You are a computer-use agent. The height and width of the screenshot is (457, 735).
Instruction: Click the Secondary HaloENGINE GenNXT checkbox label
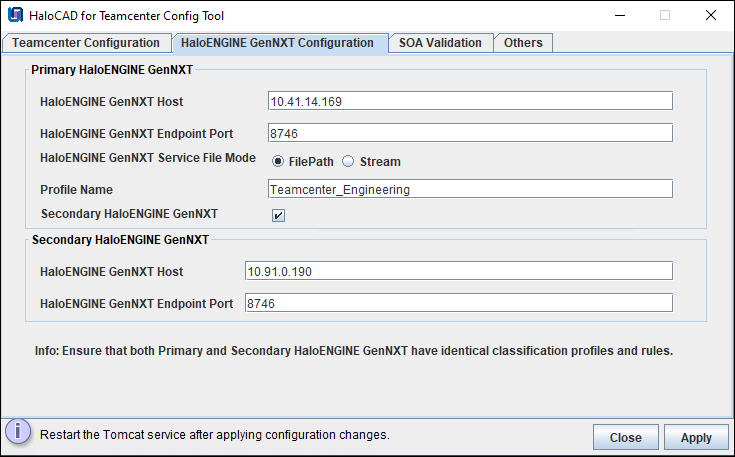coord(129,214)
